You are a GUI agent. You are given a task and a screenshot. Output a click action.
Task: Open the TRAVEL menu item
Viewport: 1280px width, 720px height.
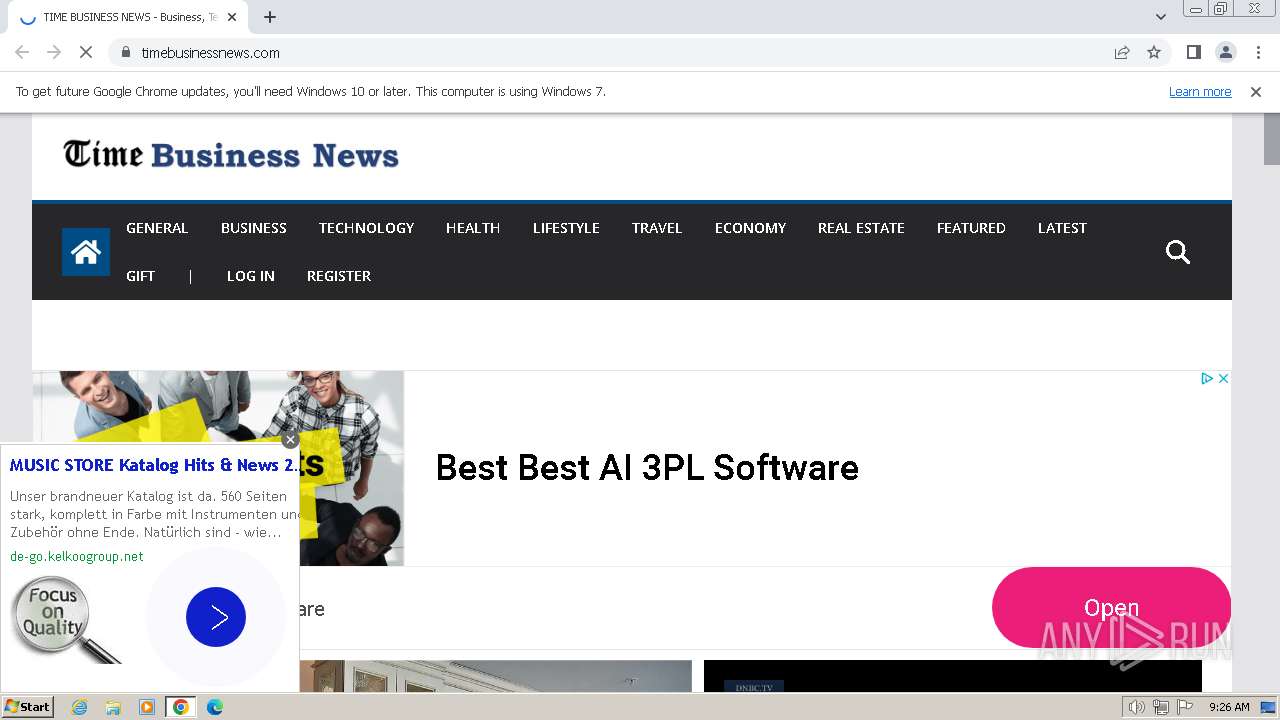click(657, 228)
